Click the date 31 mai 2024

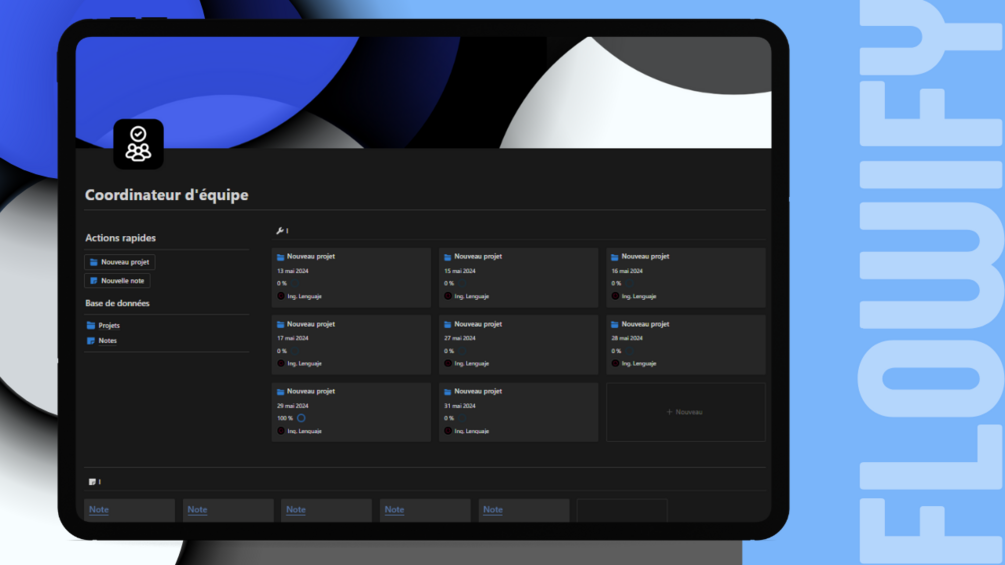460,406
